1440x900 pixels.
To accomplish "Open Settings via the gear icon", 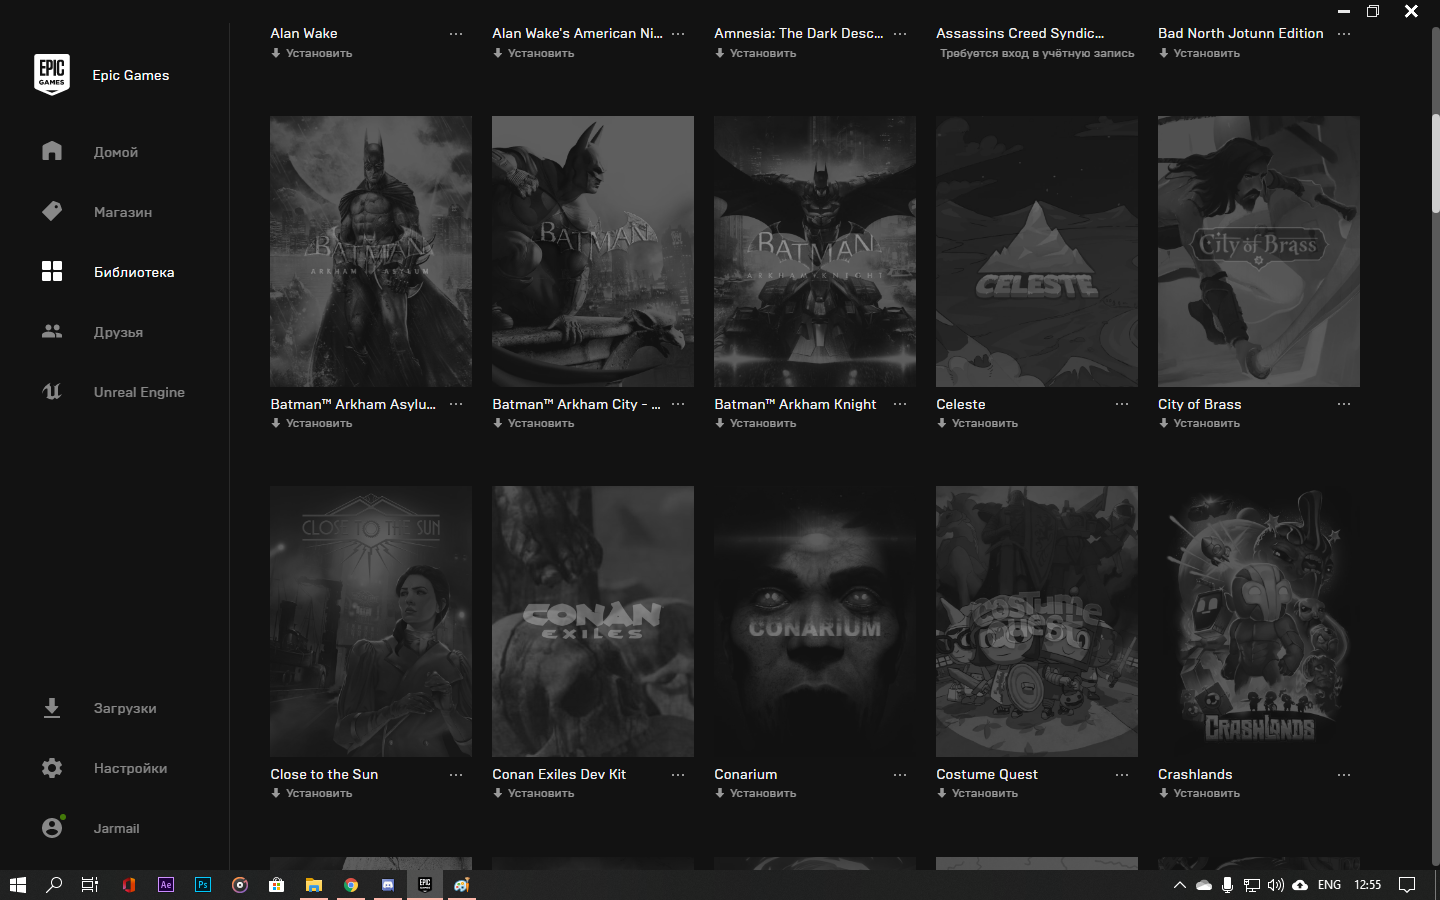I will coord(52,768).
